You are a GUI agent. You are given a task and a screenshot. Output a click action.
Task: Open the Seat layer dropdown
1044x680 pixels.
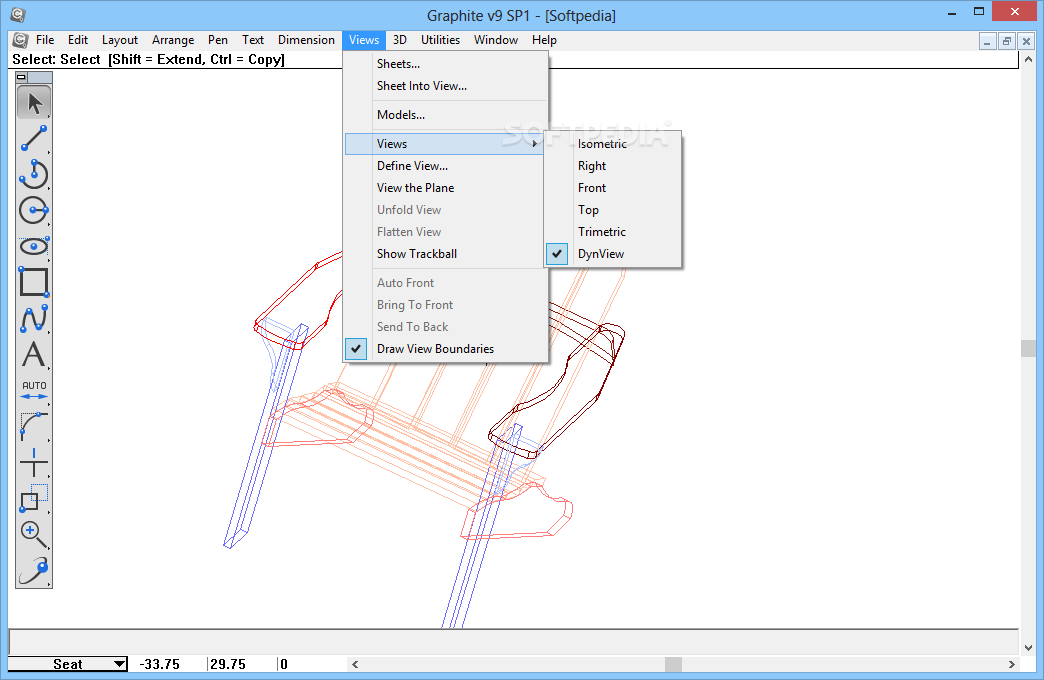point(67,664)
